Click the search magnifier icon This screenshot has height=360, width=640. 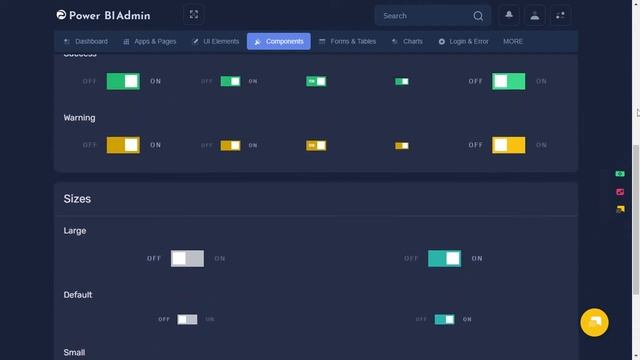[x=478, y=16]
